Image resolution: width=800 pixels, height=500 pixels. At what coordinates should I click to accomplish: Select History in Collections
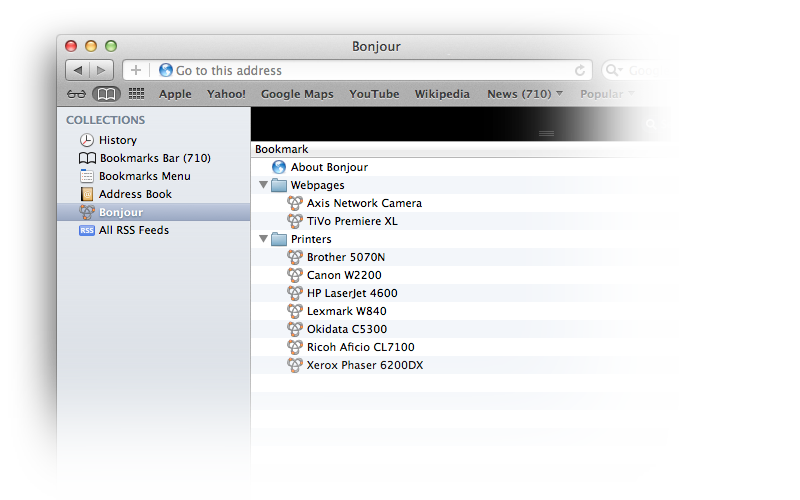pyautogui.click(x=118, y=140)
